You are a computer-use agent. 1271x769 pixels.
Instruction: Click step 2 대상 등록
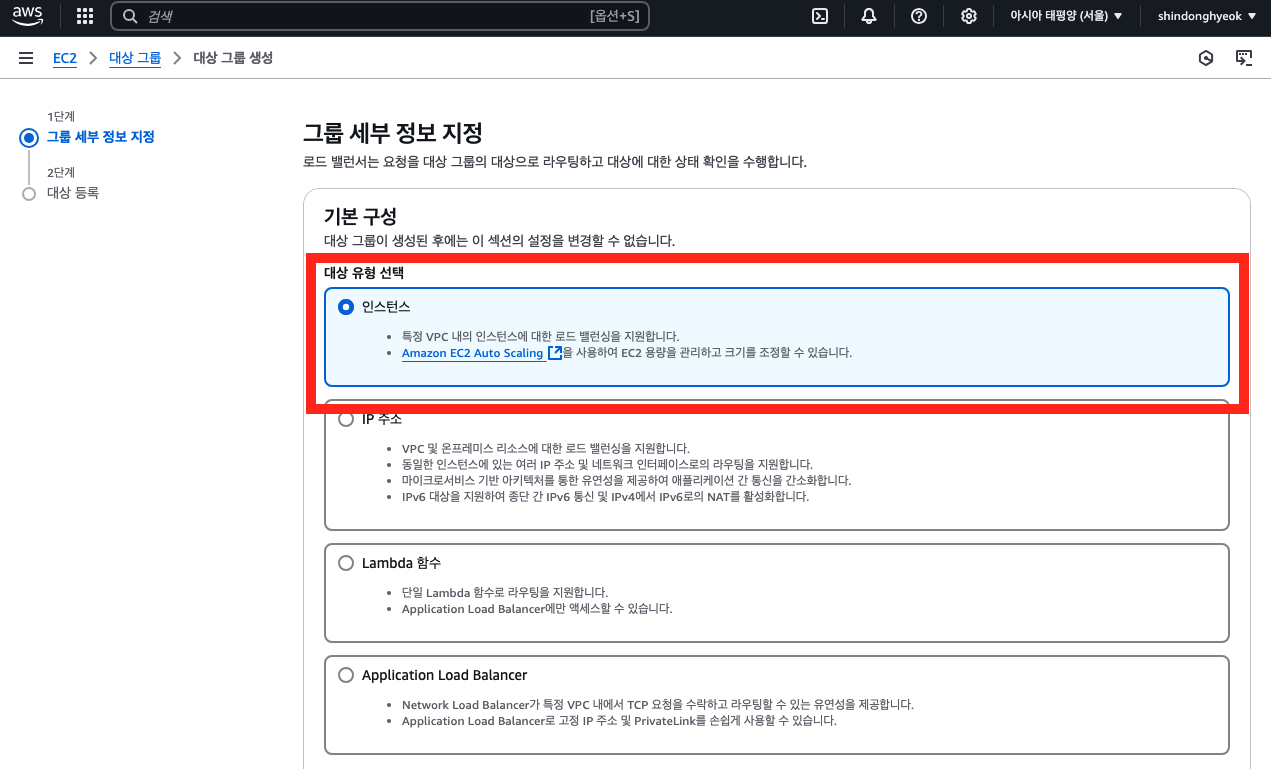click(73, 193)
